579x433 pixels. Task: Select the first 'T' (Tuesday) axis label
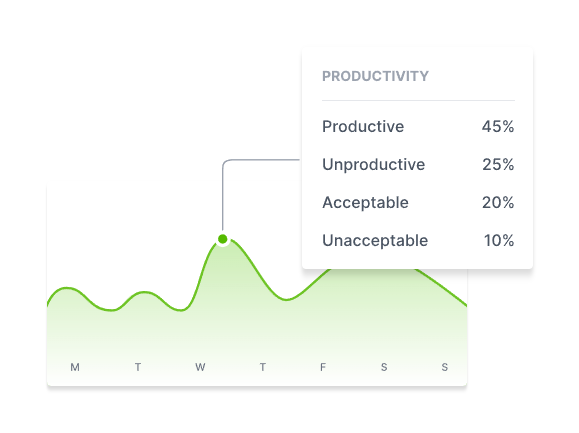tap(138, 367)
